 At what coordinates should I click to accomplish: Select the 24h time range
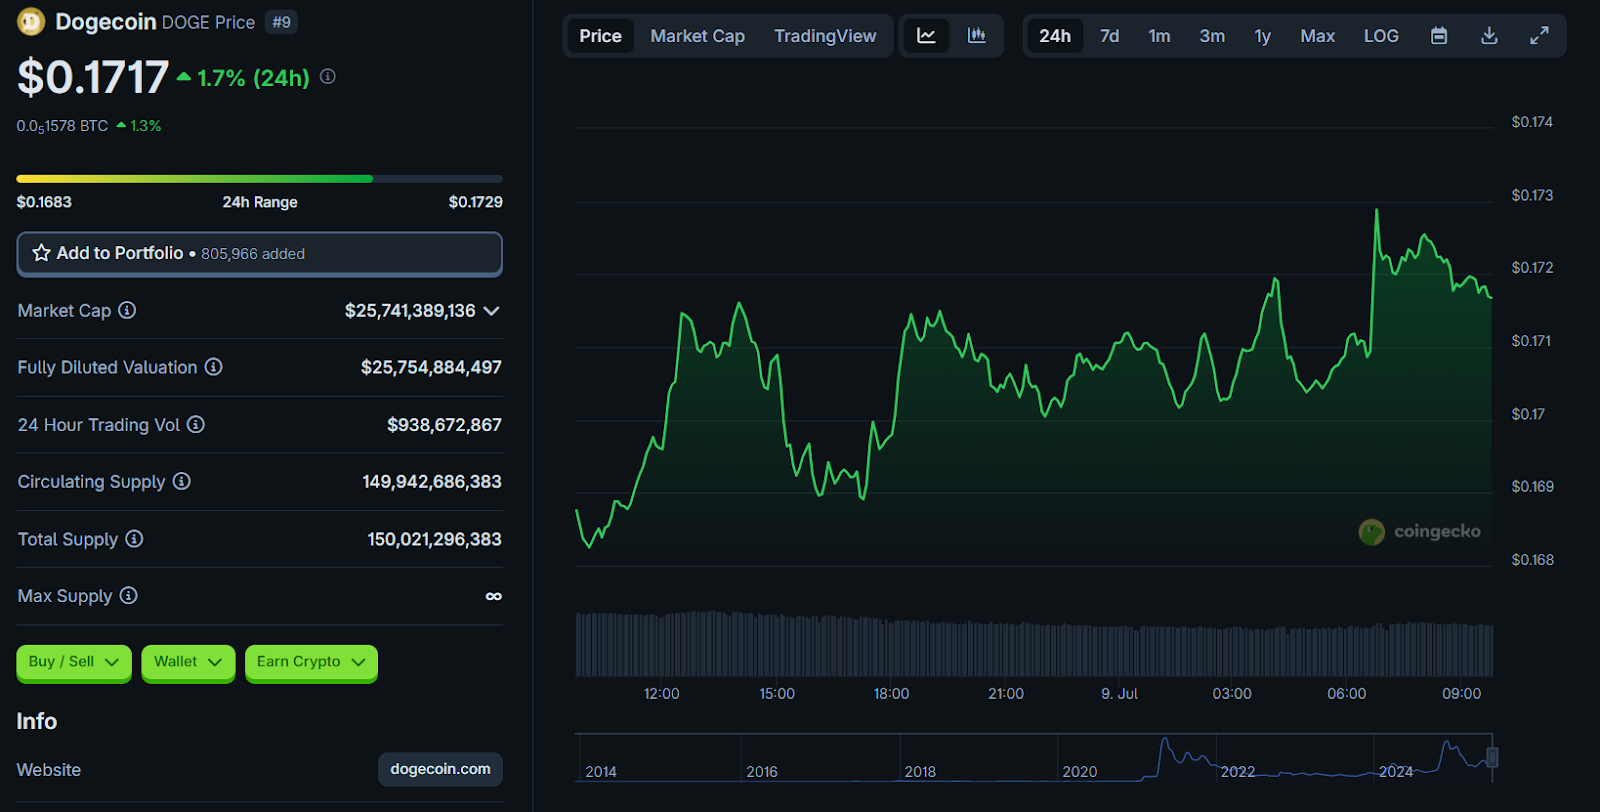point(1055,36)
